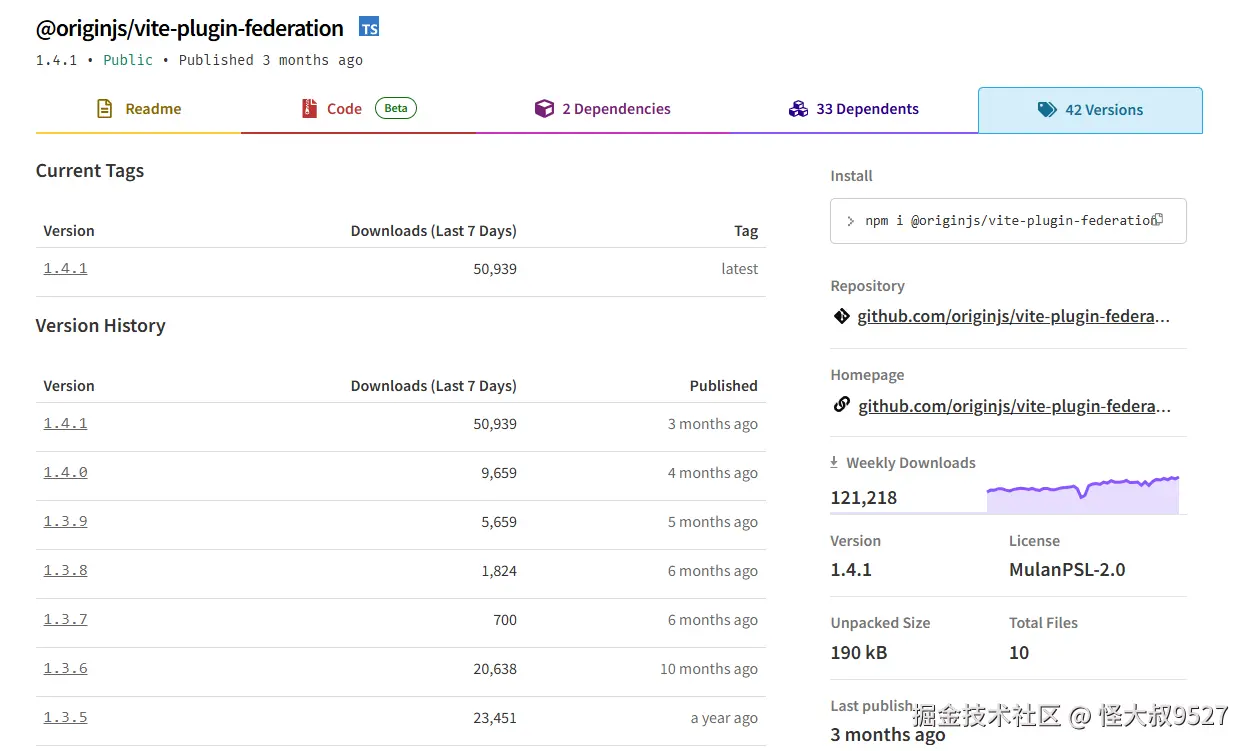Click the Dependents cubes icon

(798, 109)
